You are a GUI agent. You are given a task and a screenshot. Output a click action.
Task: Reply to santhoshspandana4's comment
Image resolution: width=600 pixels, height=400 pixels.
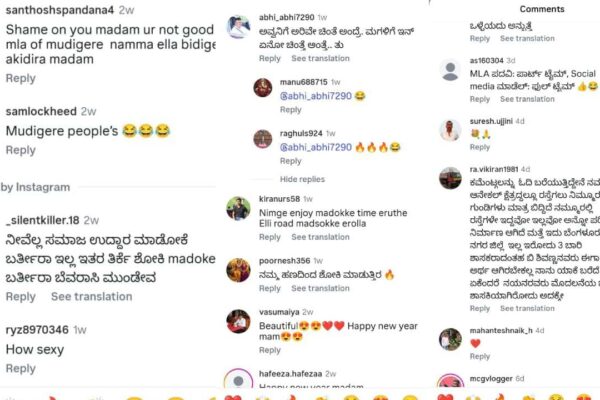click(x=21, y=78)
